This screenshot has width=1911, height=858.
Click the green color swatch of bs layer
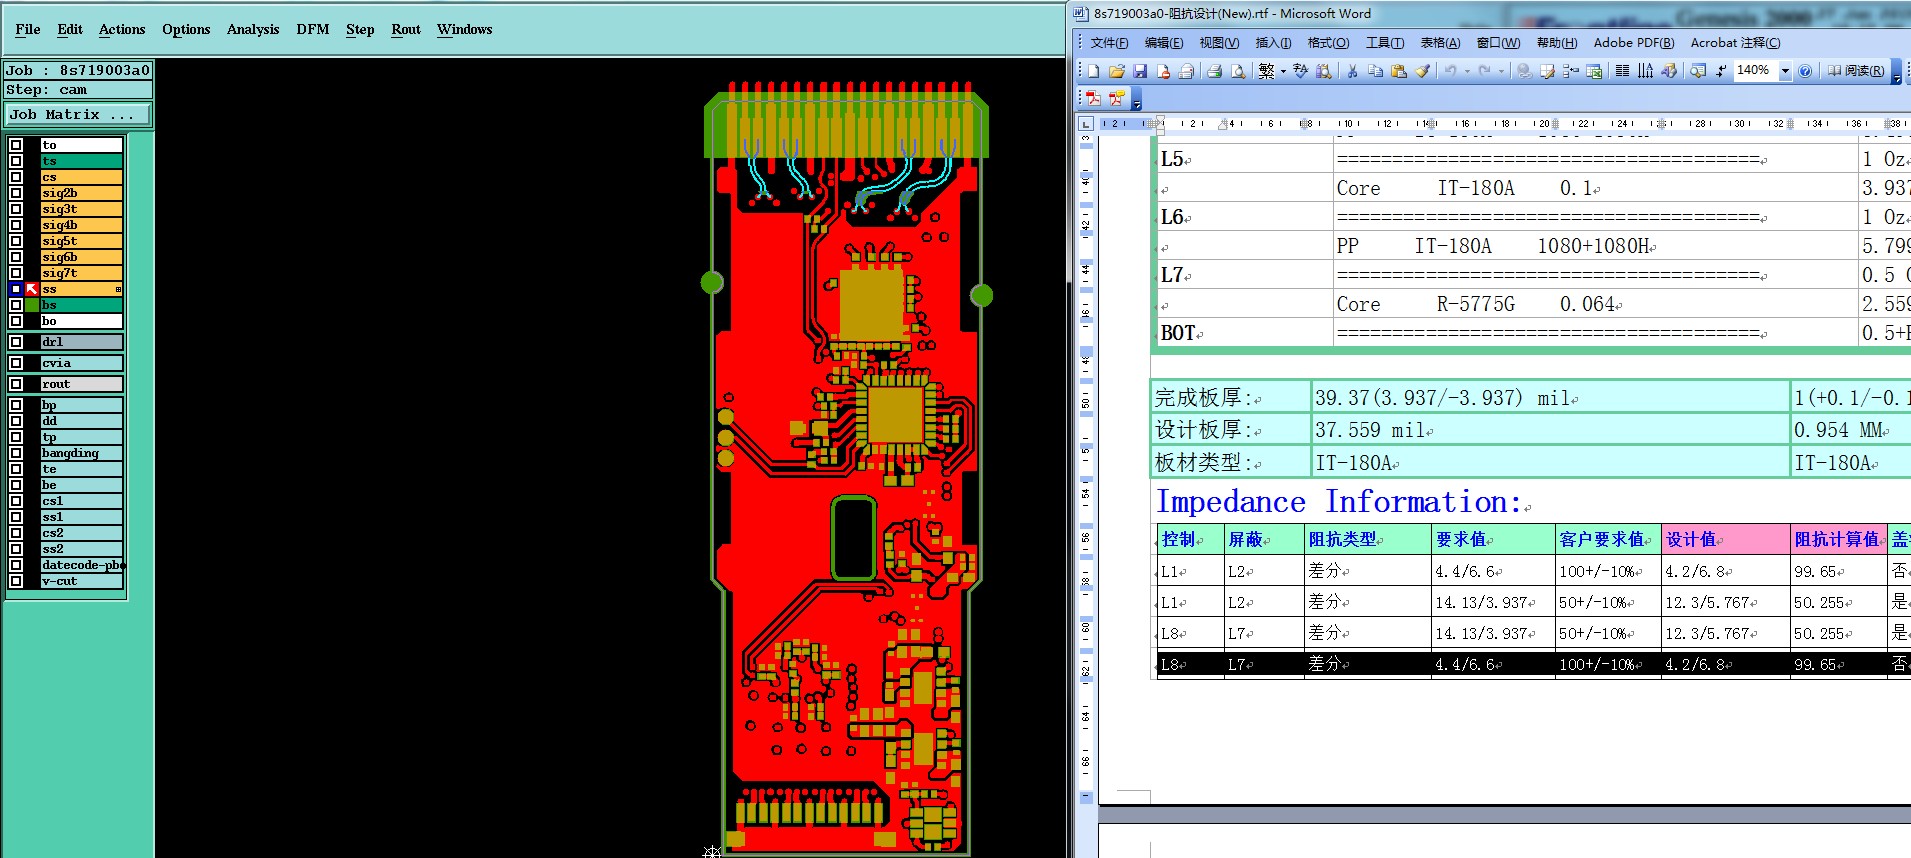coord(32,305)
